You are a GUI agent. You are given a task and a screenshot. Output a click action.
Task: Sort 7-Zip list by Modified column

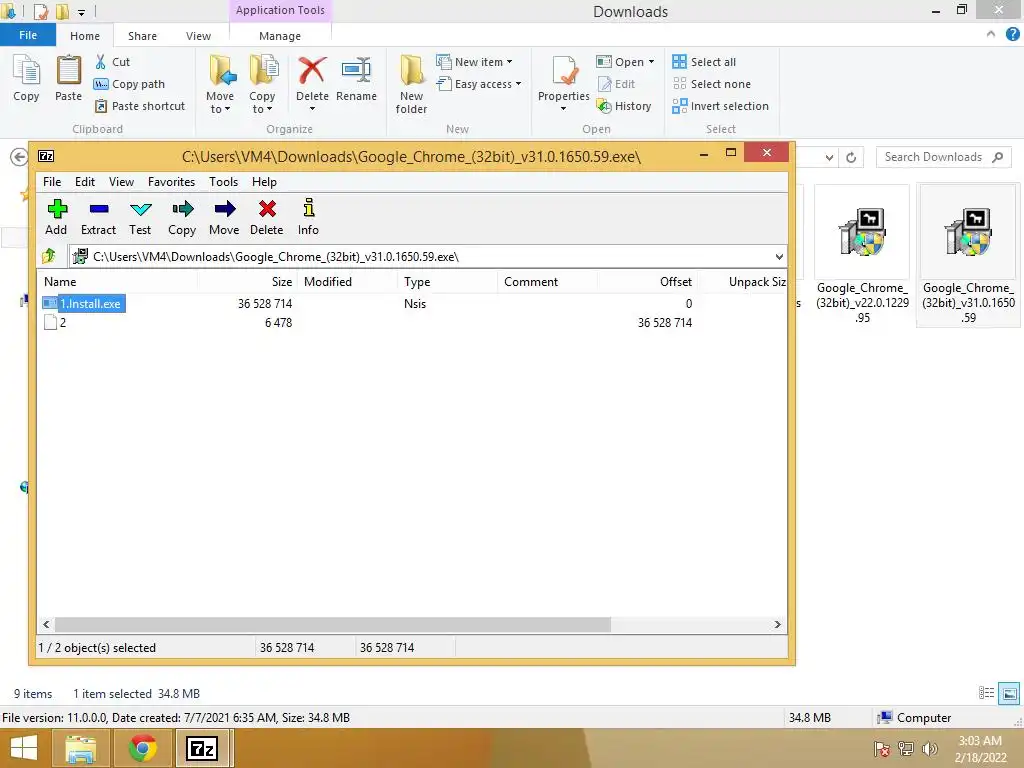click(347, 281)
